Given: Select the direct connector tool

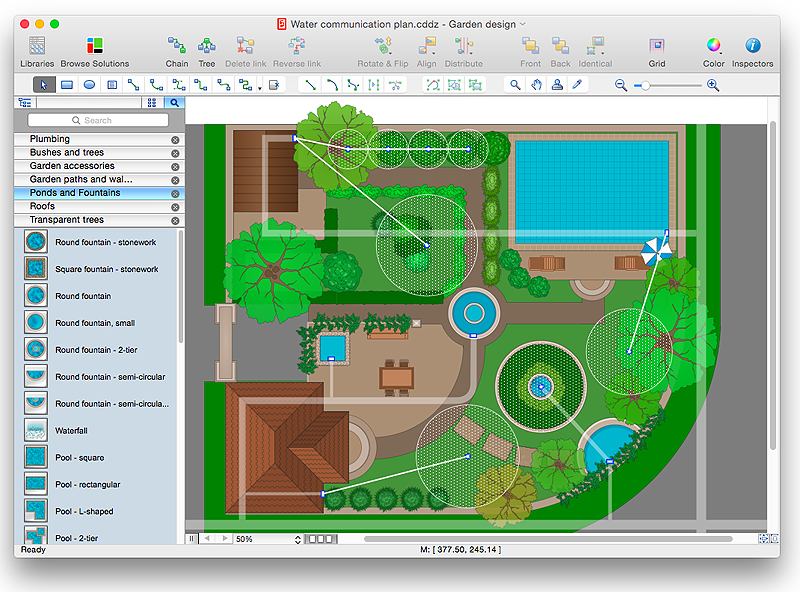Looking at the screenshot, I should click(134, 85).
